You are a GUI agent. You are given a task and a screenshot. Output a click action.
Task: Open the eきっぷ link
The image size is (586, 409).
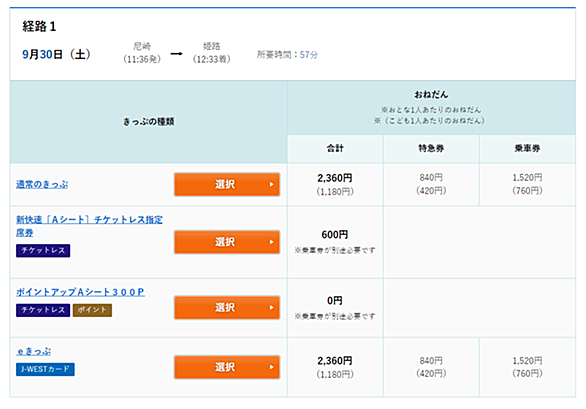click(x=34, y=351)
